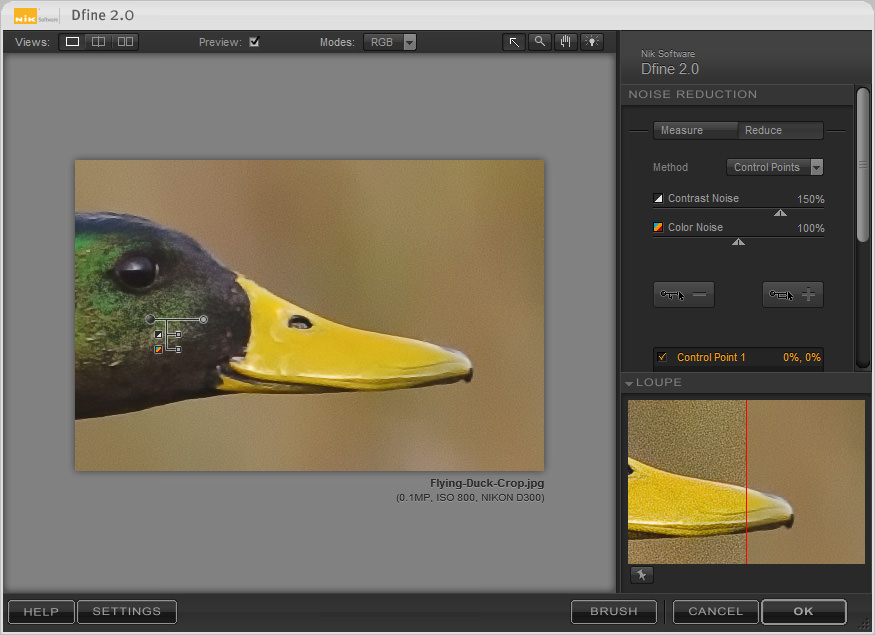Select the pan hand tool
Screen dimensions: 875x635
(566, 42)
